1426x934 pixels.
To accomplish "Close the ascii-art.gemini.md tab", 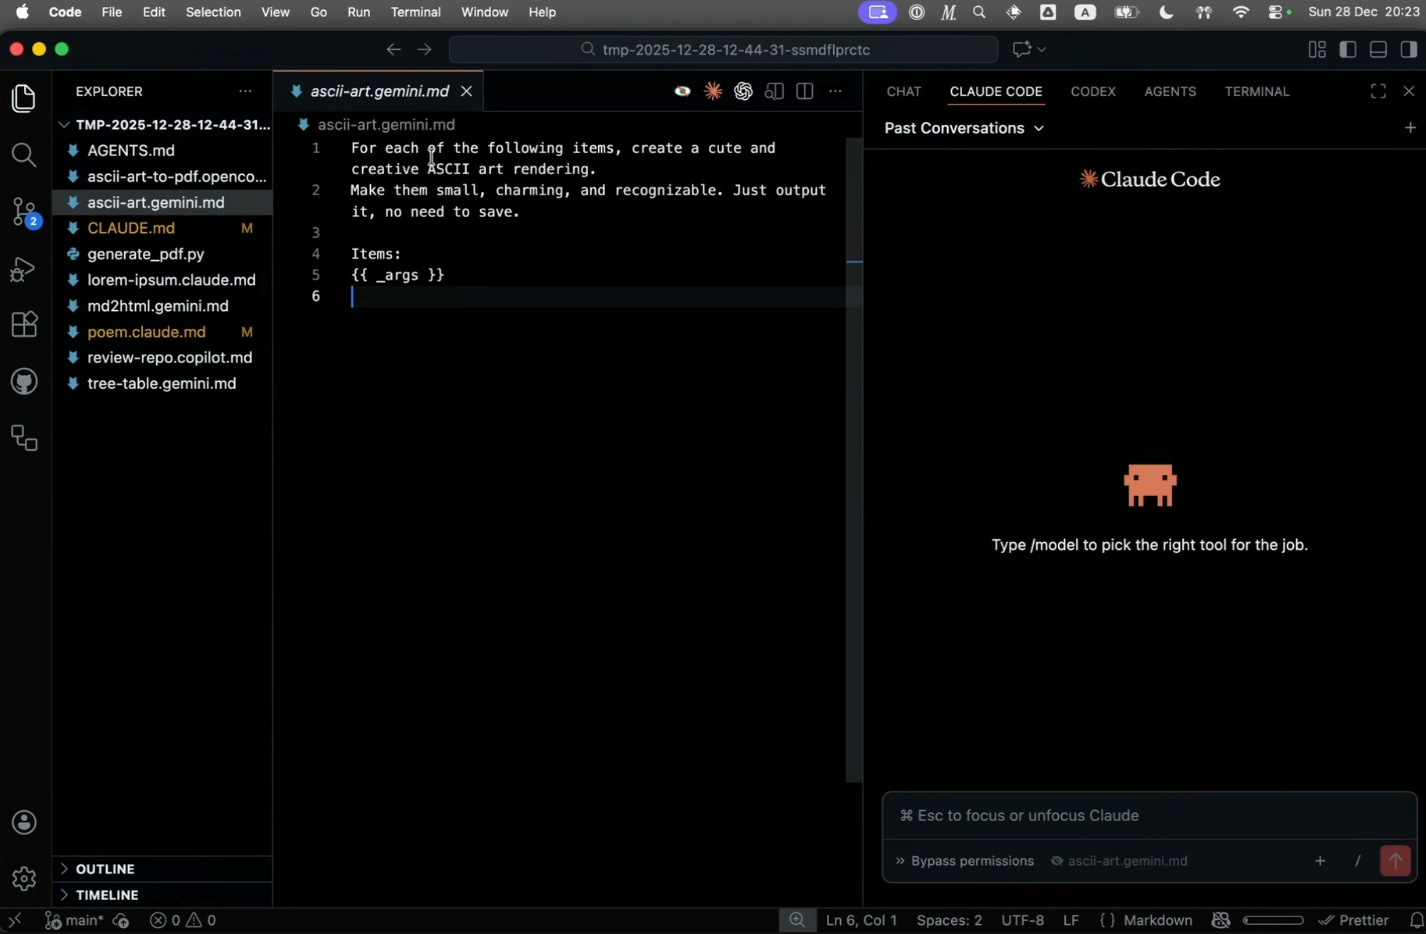I will coord(466,91).
